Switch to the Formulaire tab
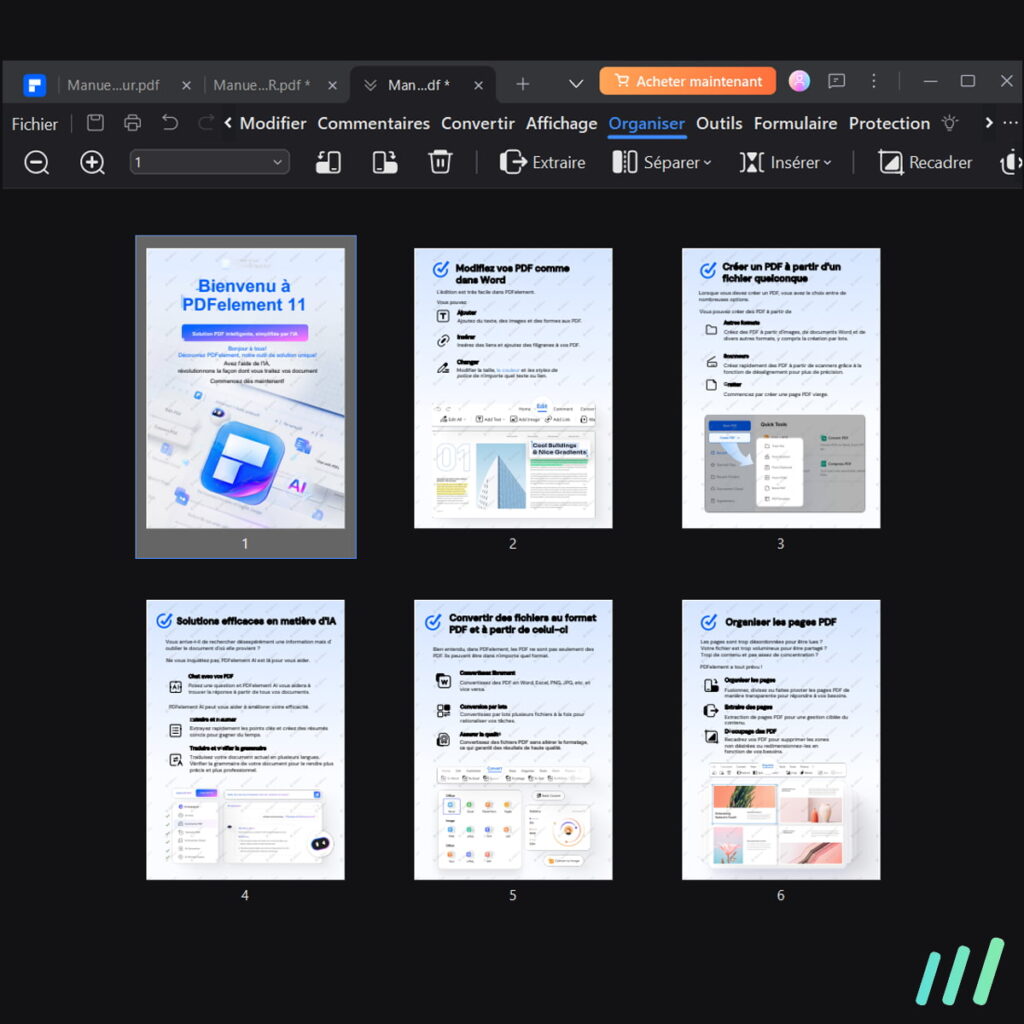 click(x=795, y=123)
